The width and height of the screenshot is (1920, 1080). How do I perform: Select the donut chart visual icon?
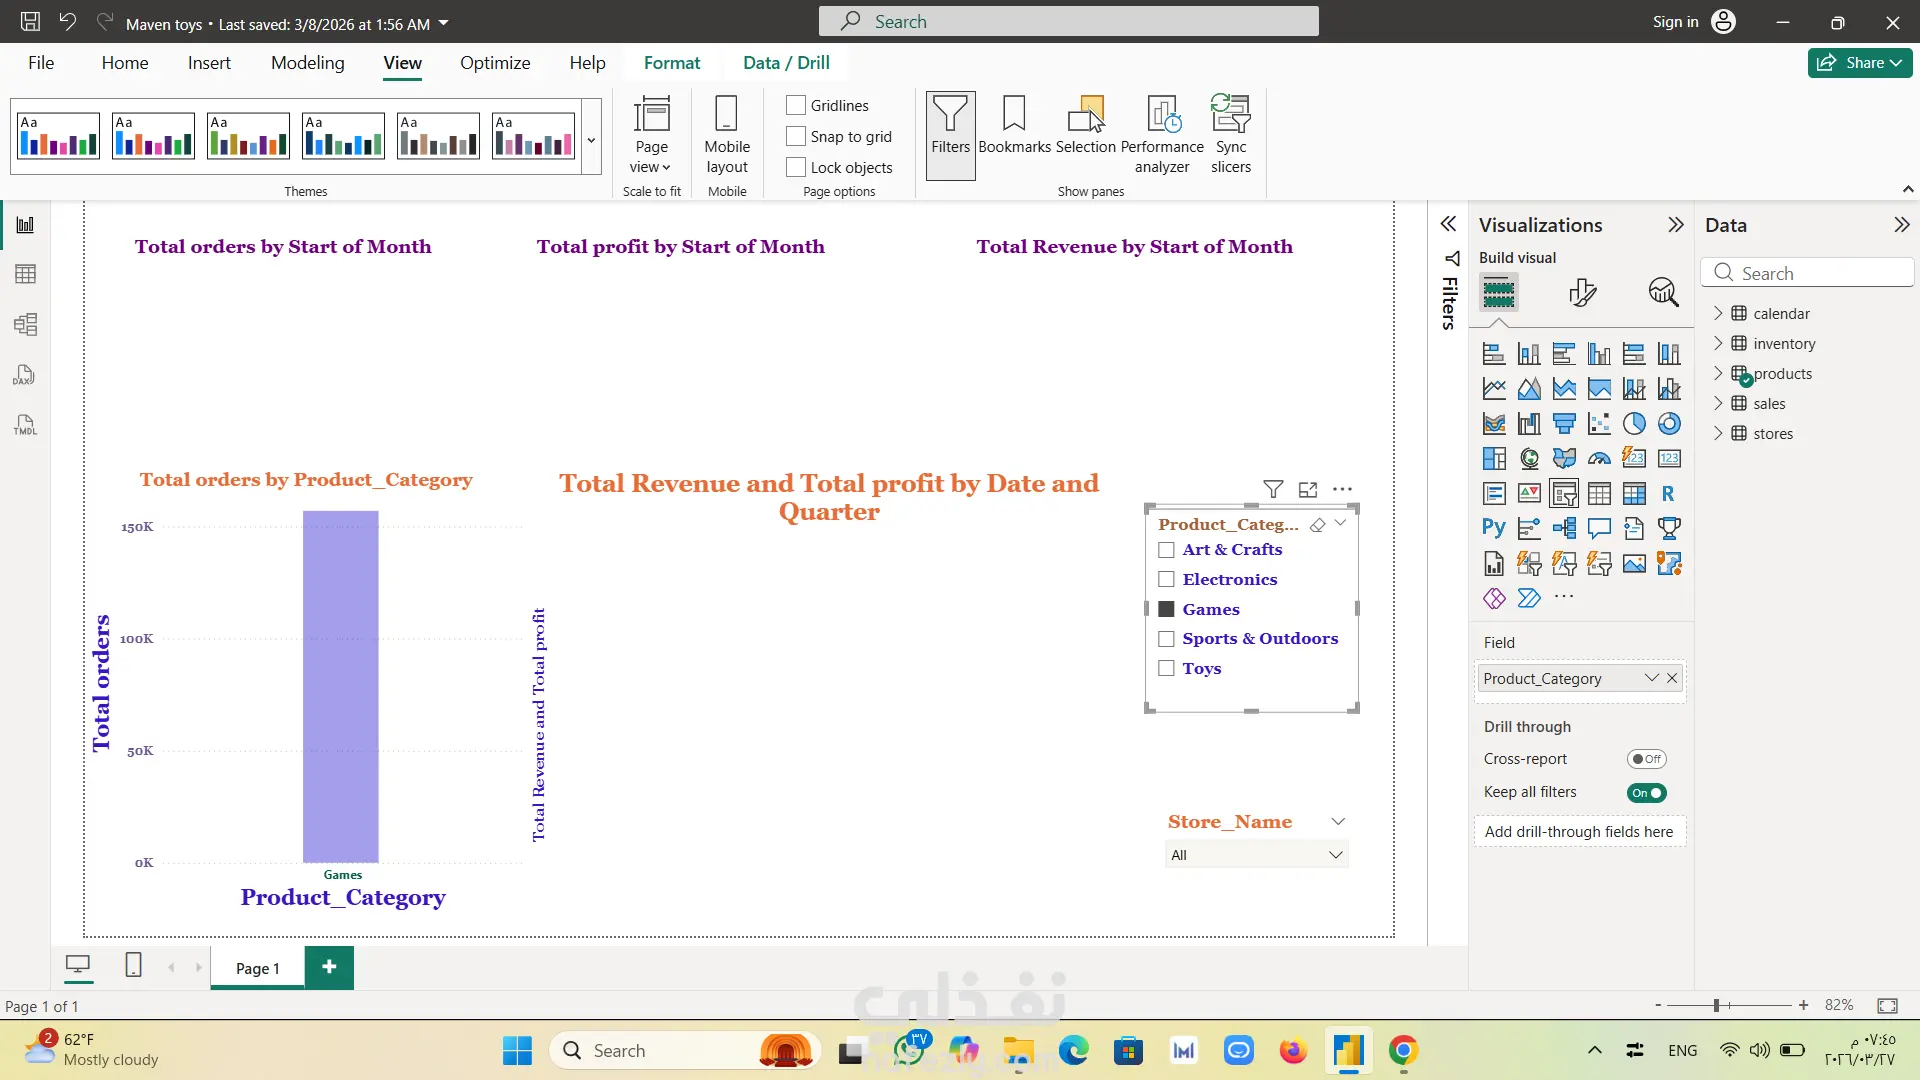(x=1669, y=424)
